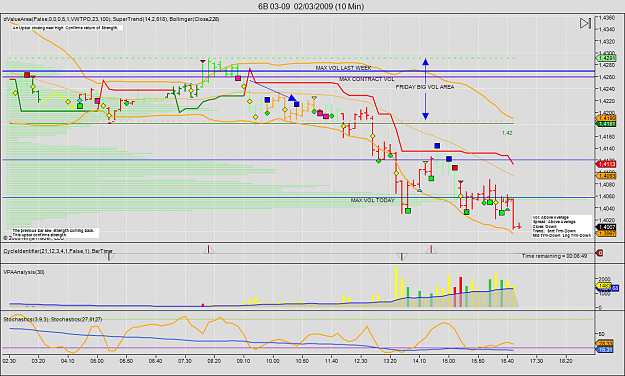Click the 1,4140 price axis label
625x376 pixels.
tap(607, 148)
